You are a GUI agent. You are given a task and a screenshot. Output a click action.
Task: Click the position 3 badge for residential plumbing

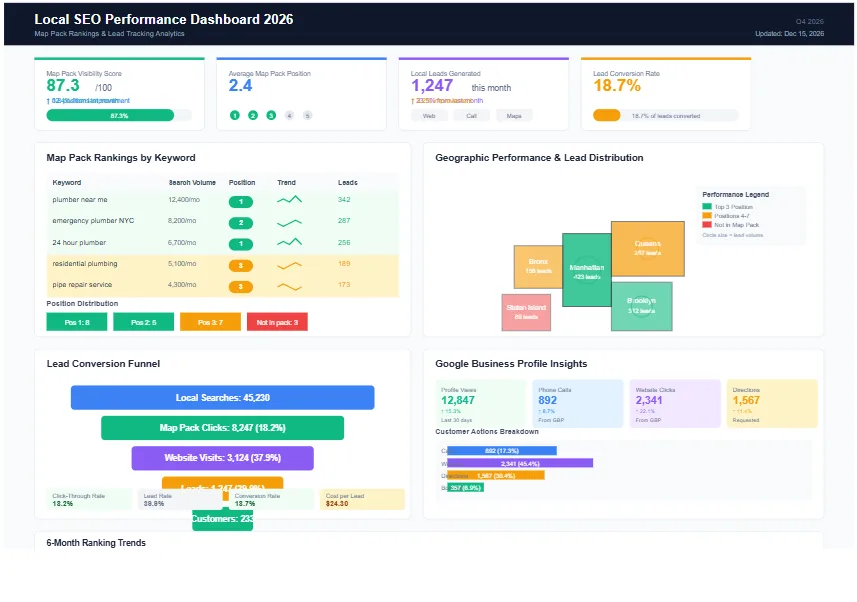coord(241,264)
